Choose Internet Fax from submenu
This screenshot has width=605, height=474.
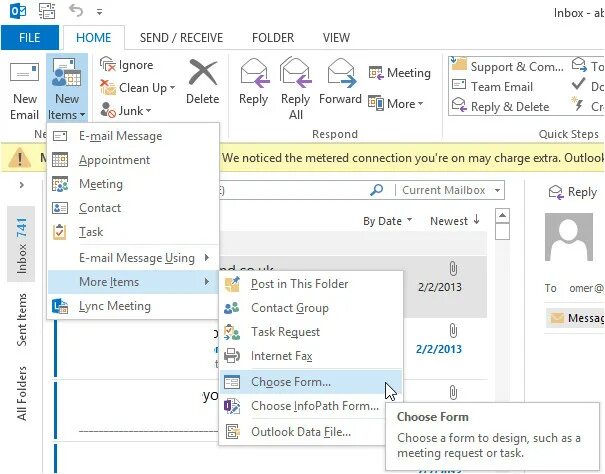click(311, 356)
